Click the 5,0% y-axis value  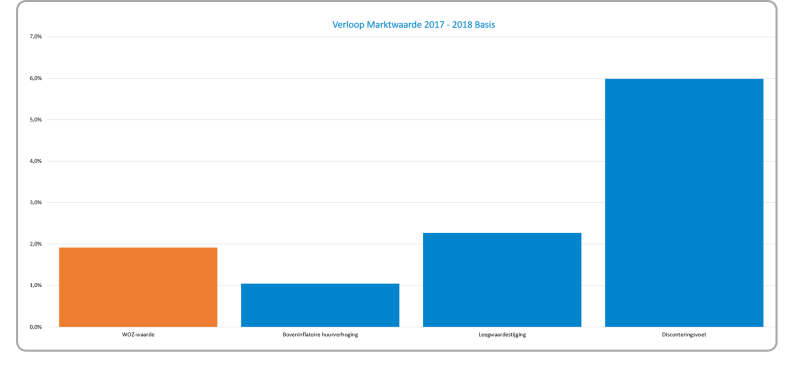click(36, 120)
